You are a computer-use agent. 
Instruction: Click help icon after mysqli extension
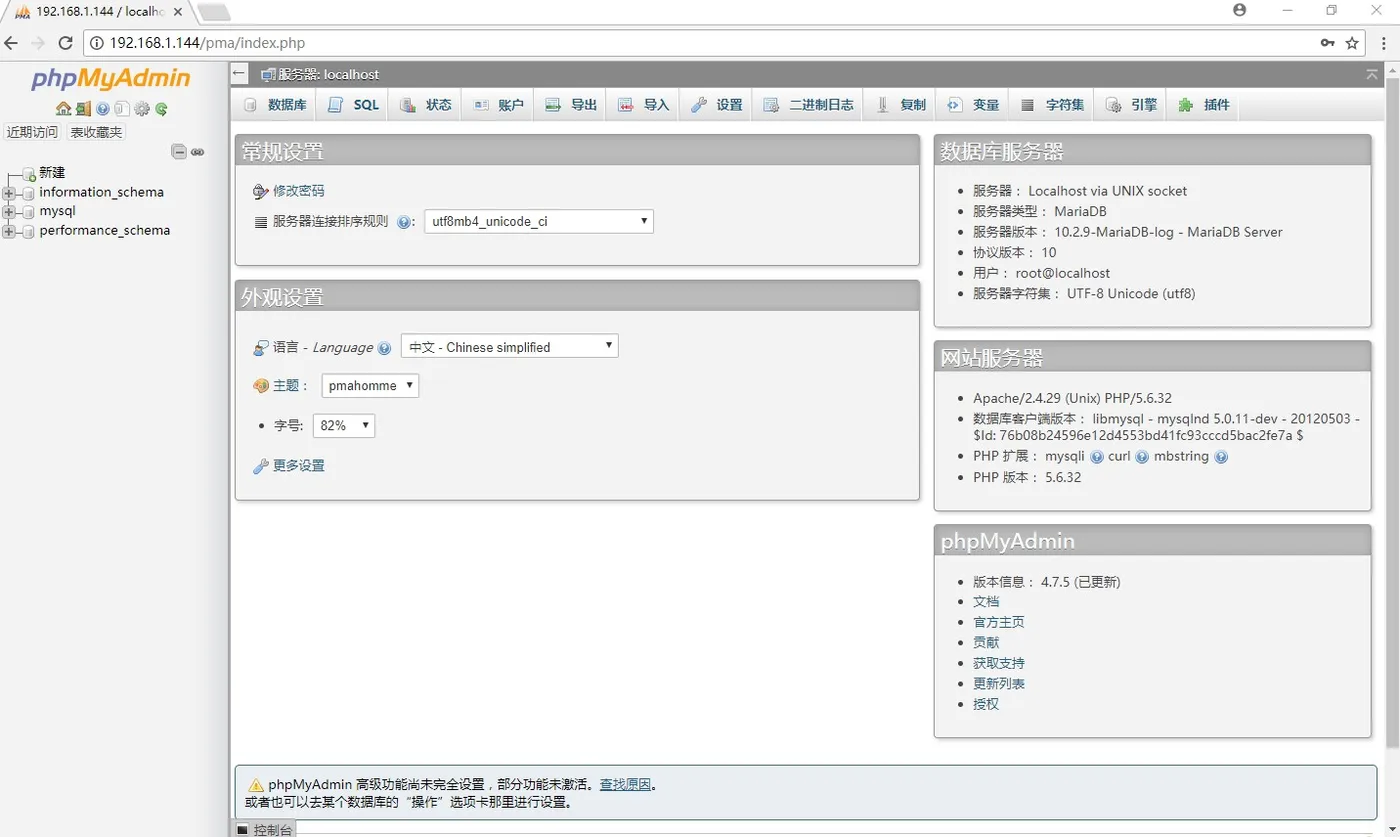pyautogui.click(x=1096, y=457)
